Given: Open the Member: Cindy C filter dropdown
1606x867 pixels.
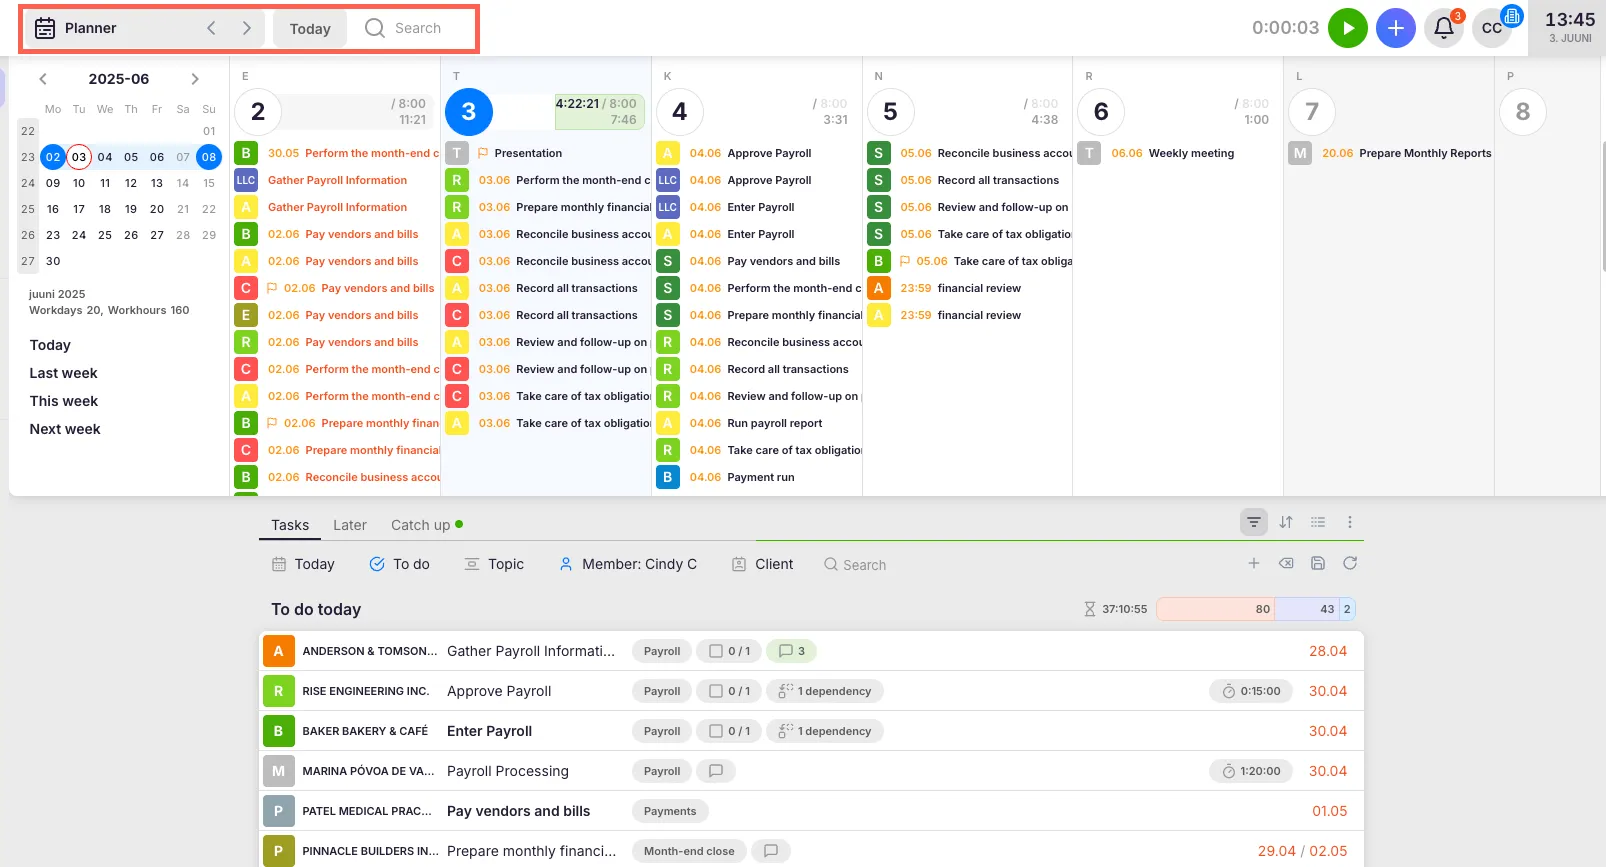Looking at the screenshot, I should [x=628, y=564].
